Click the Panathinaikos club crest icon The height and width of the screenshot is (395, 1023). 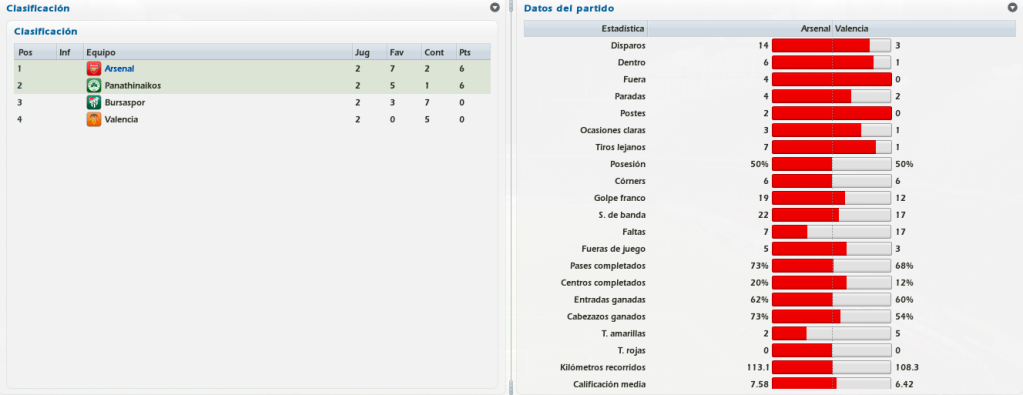coord(93,86)
